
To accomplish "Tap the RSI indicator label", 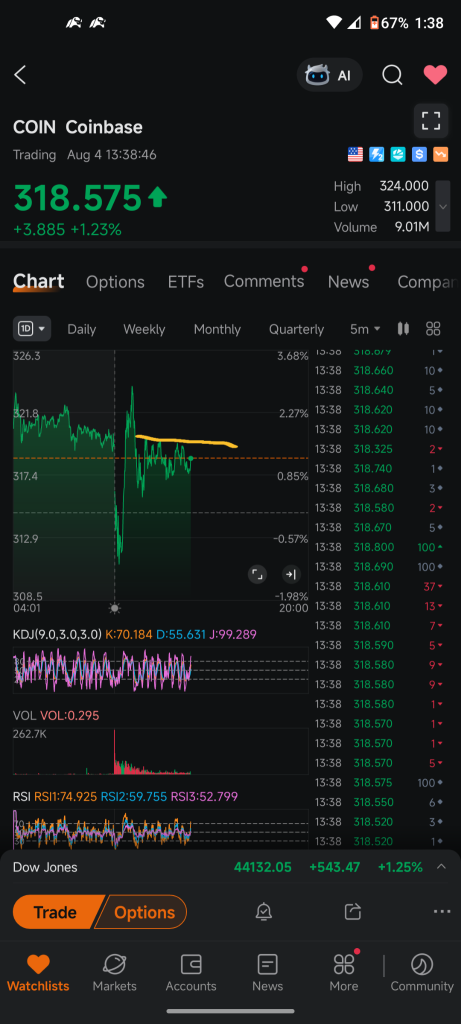I will pos(22,797).
